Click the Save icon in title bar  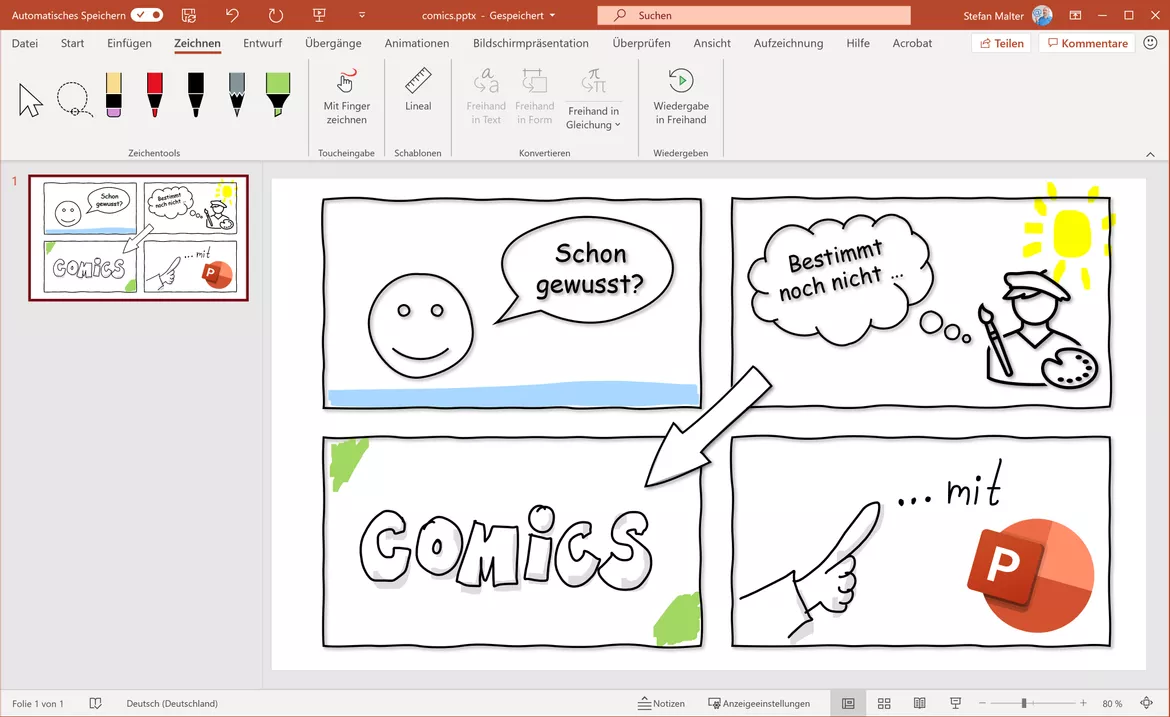(189, 15)
